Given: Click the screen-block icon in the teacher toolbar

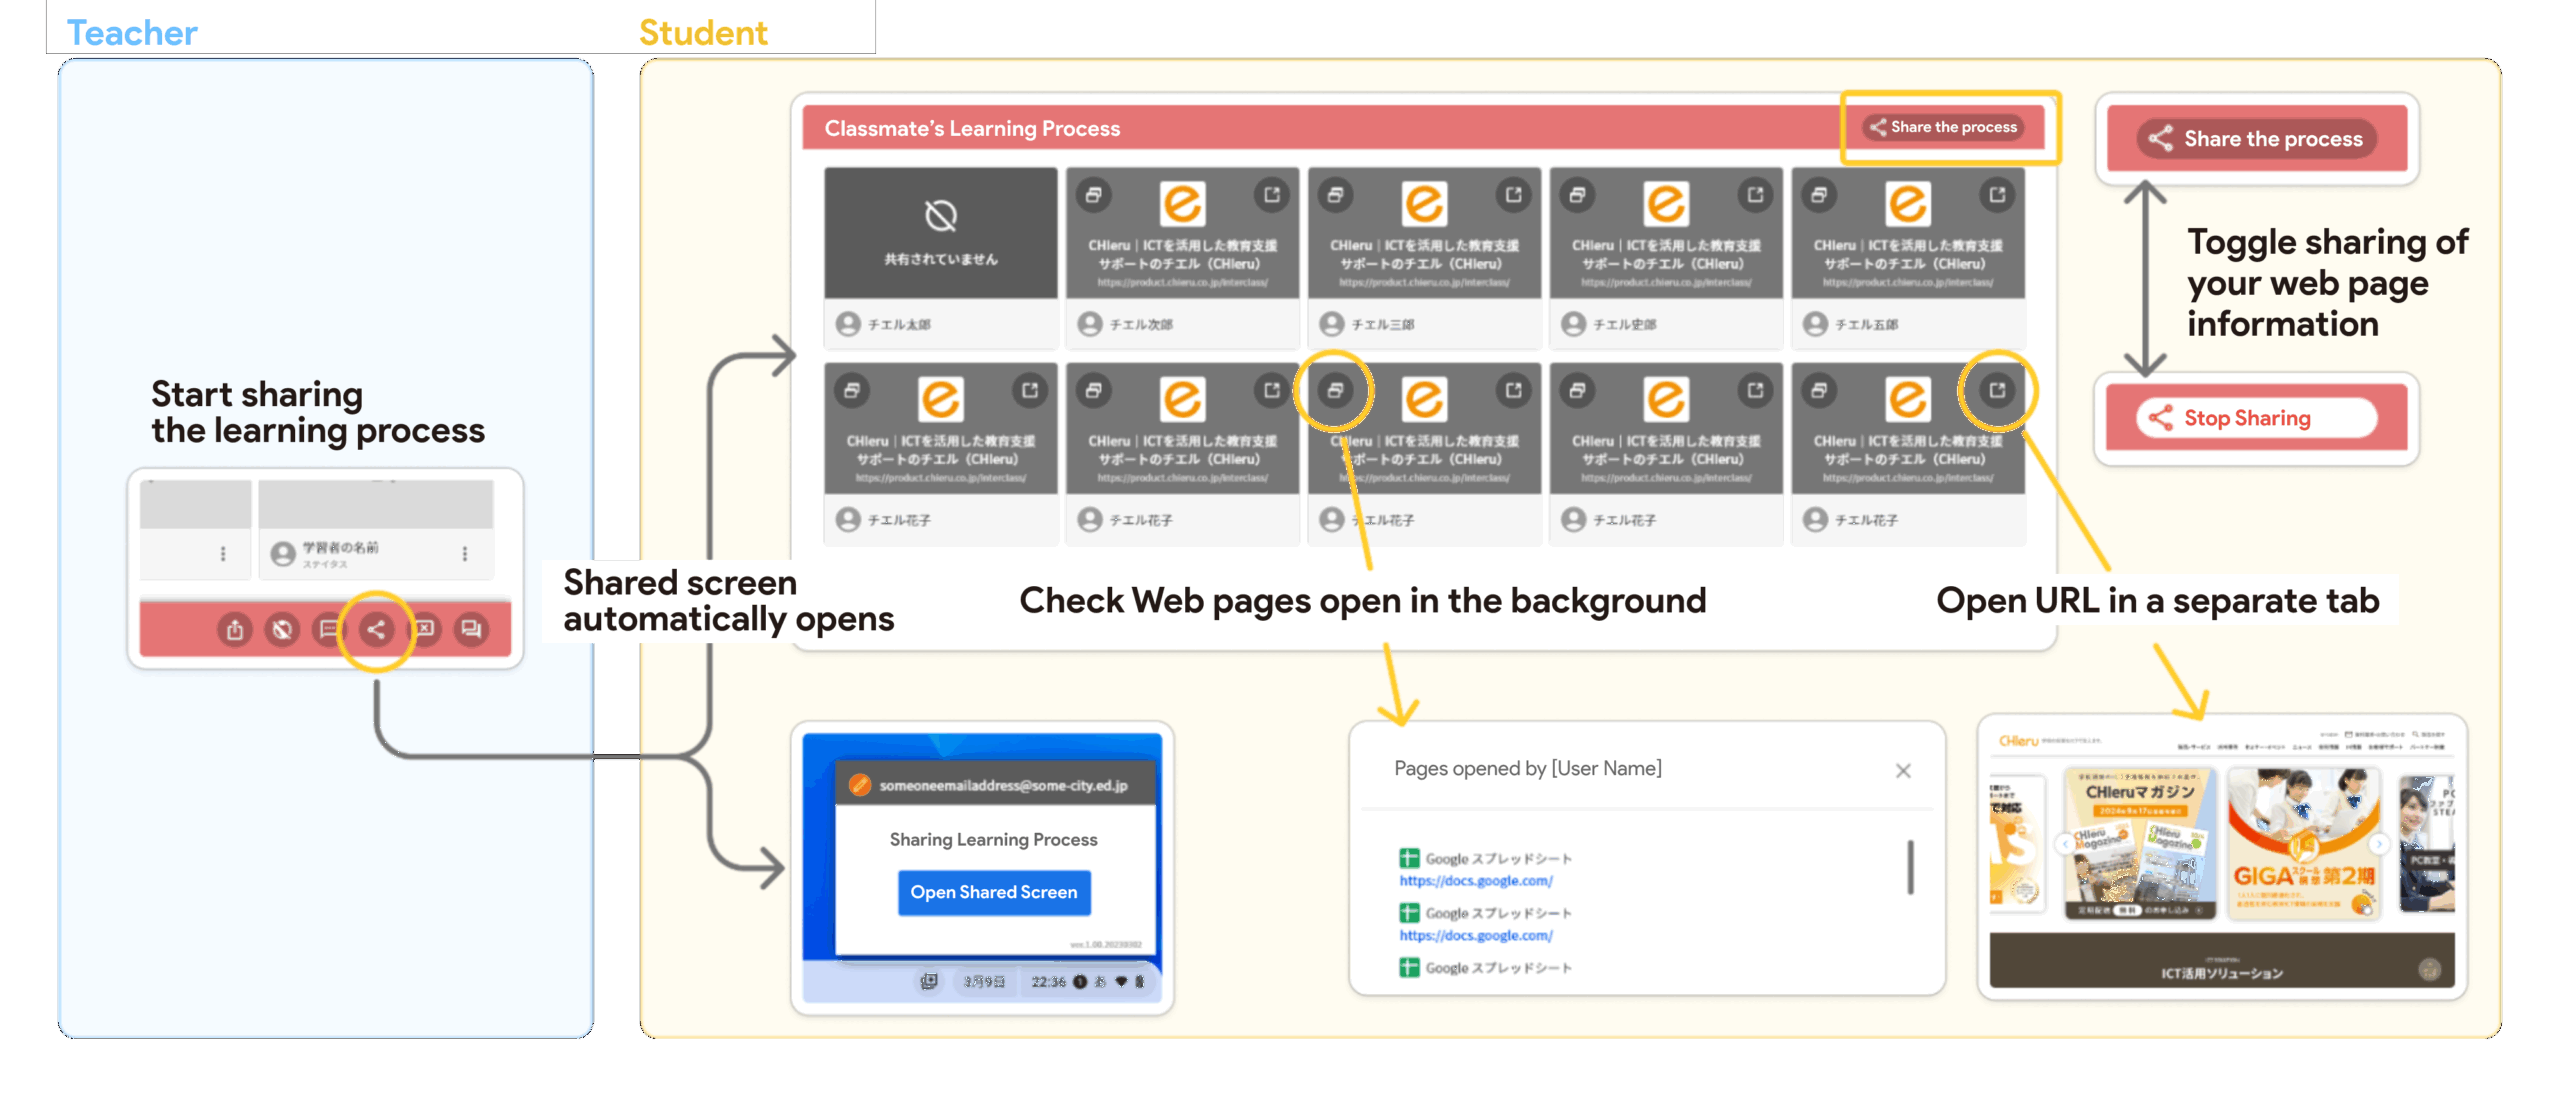Looking at the screenshot, I should tap(281, 630).
